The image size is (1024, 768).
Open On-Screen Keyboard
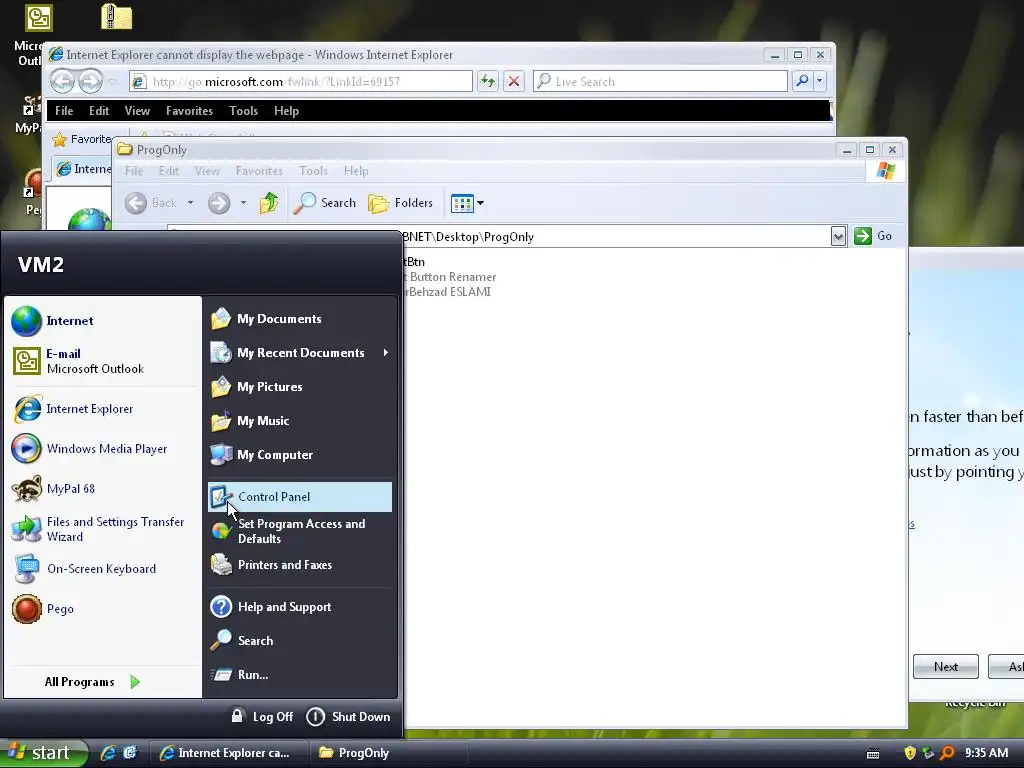(103, 569)
